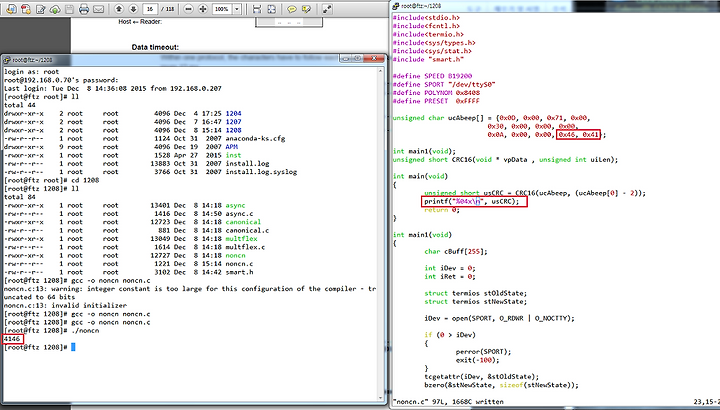Click the Save (floppy disk) icon
The width and height of the screenshot is (720, 410).
tap(69, 9)
